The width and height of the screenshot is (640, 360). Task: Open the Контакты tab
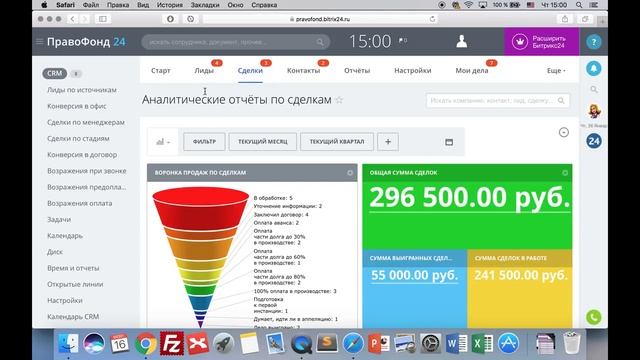[303, 71]
